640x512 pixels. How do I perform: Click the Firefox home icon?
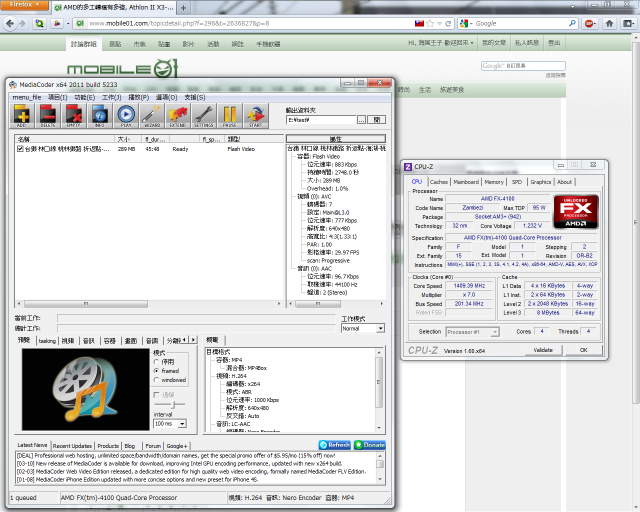[x=609, y=23]
